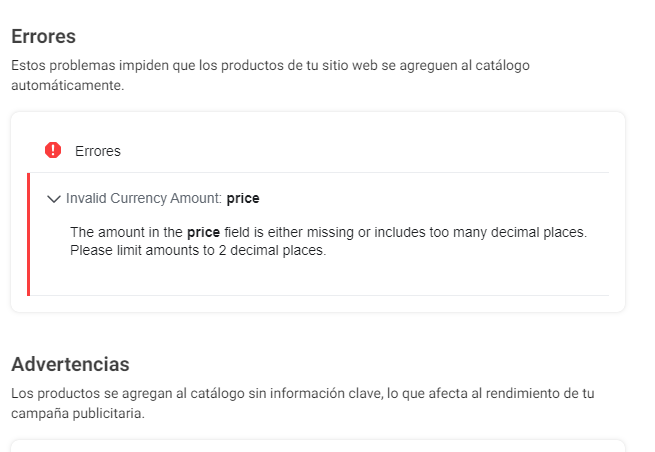This screenshot has width=655, height=452.
Task: Click the 'Advertencias' section heading
Action: click(x=70, y=364)
